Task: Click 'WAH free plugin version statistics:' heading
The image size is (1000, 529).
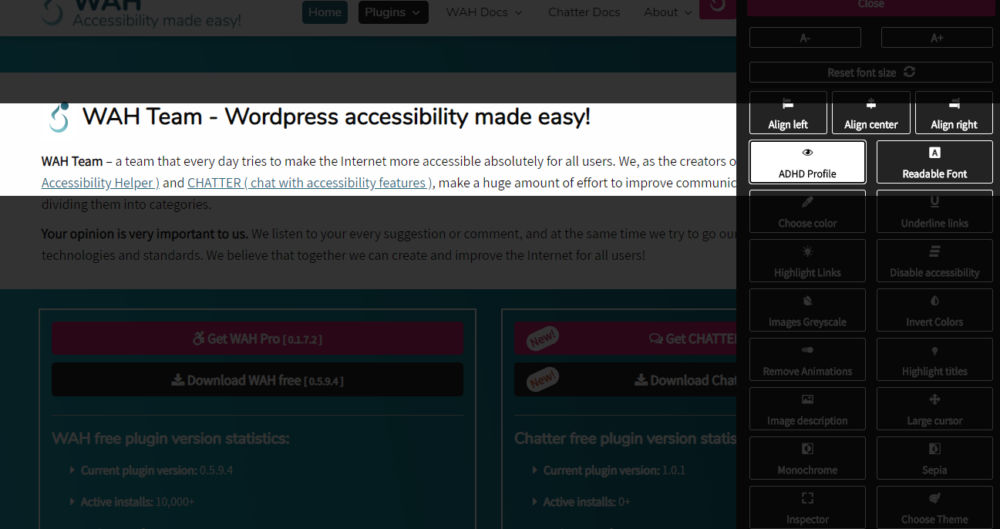Action: 171,438
